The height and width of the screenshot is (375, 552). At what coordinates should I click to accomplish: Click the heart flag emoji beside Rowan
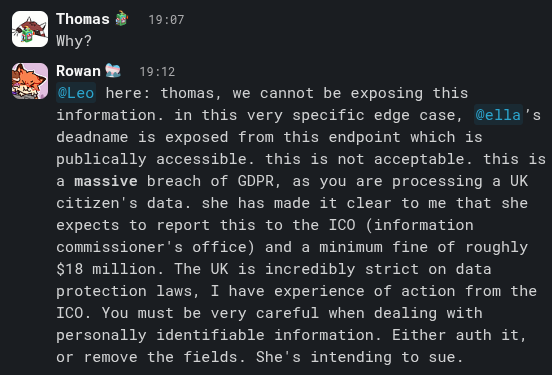click(113, 71)
